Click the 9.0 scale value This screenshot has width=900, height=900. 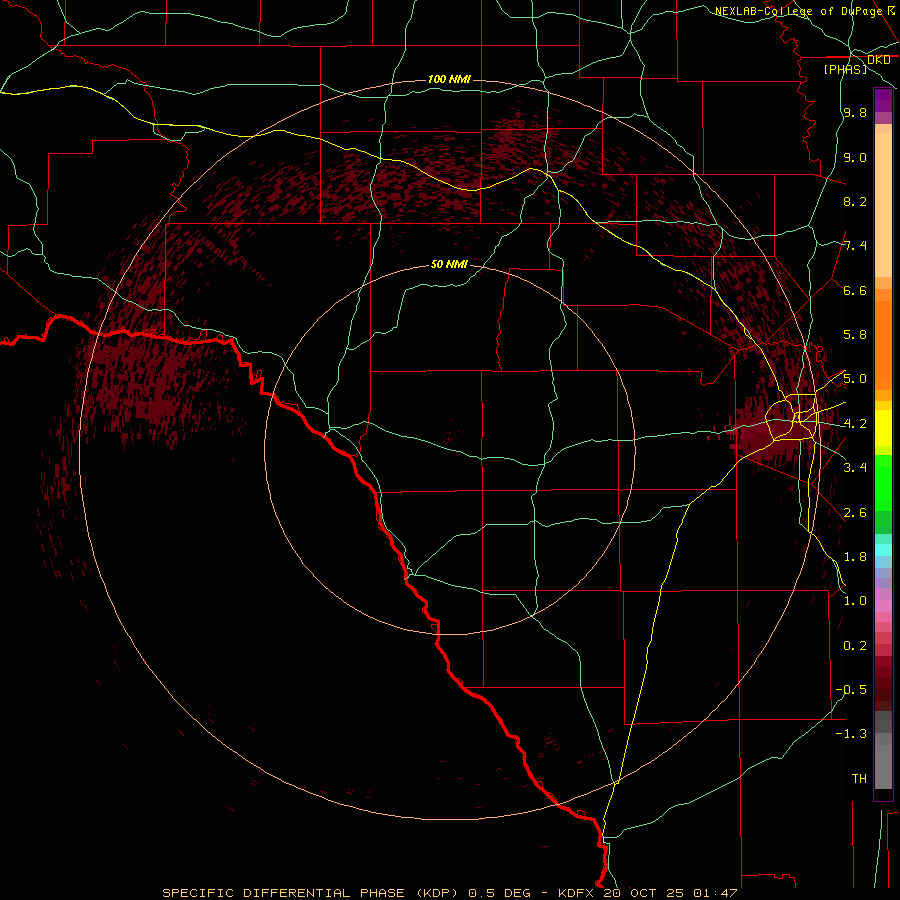[855, 157]
